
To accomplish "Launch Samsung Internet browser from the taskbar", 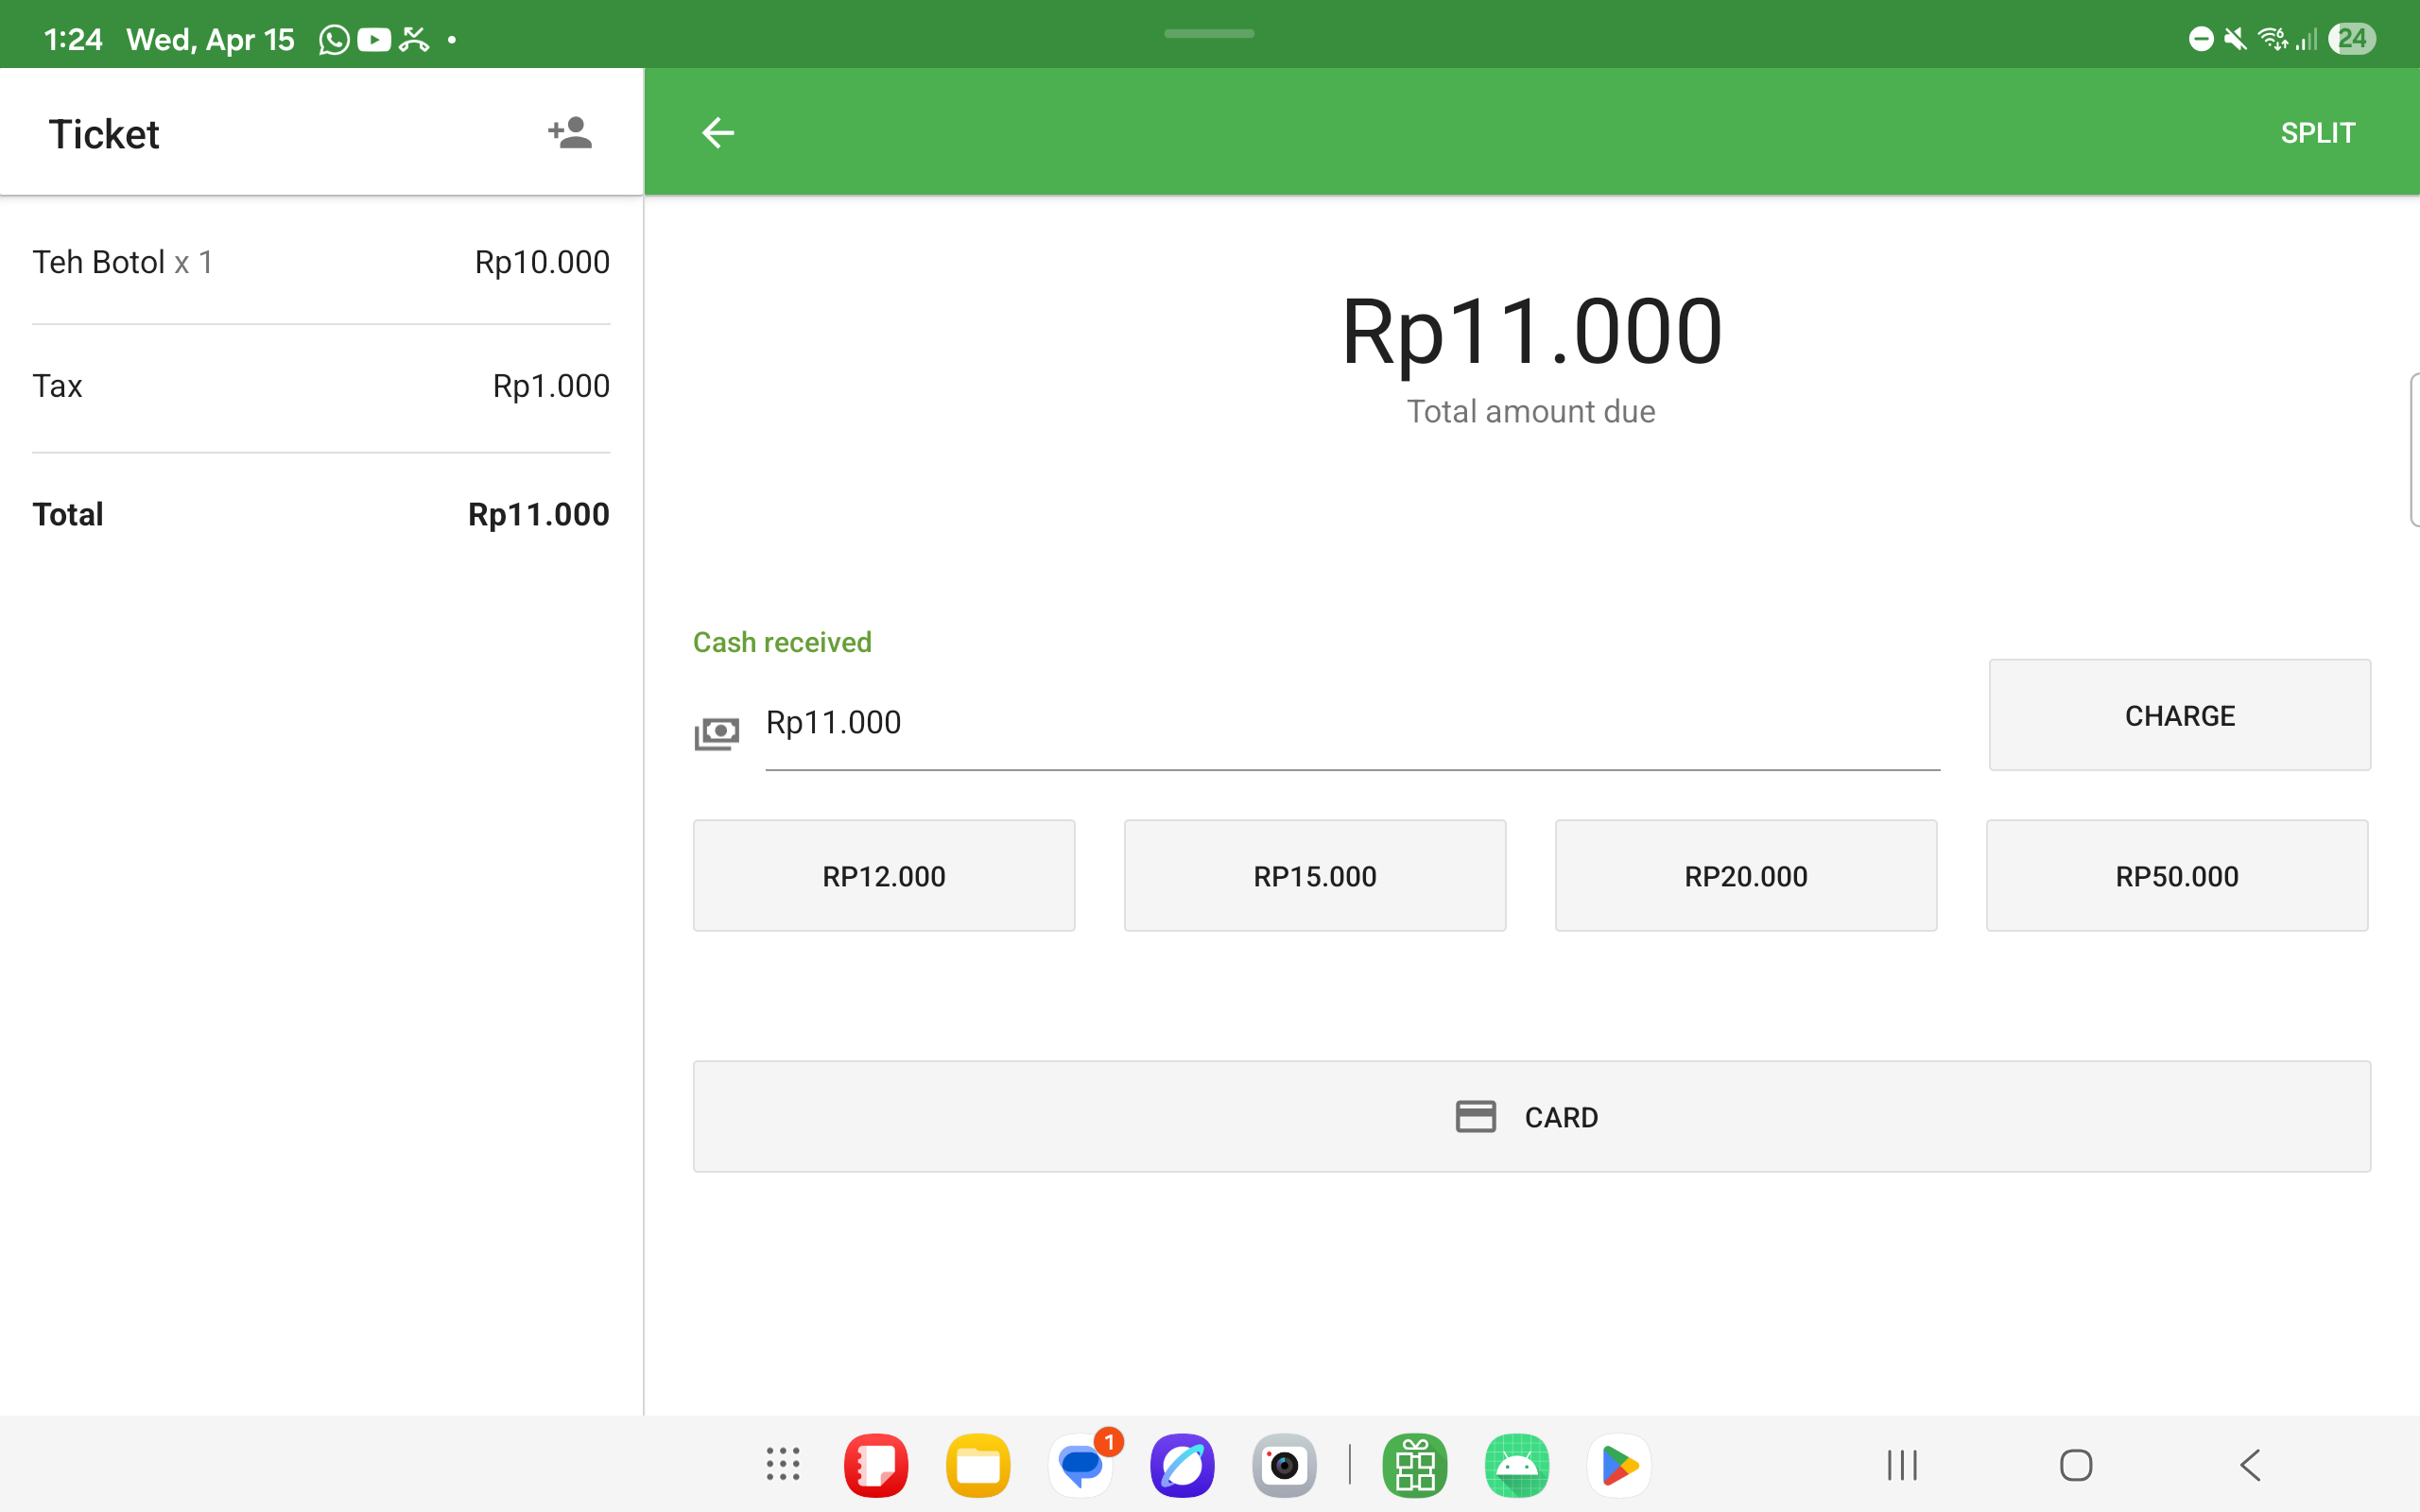I will click(1183, 1464).
